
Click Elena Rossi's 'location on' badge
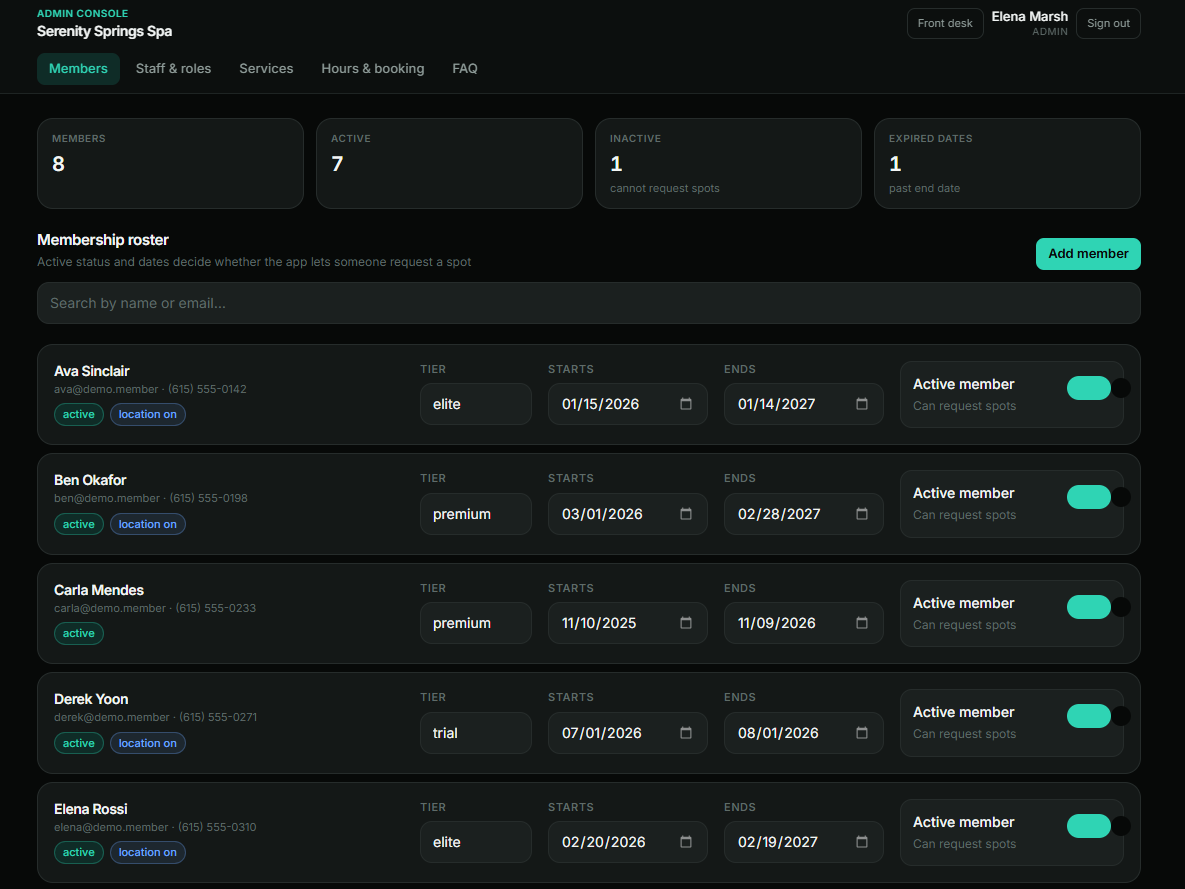(148, 852)
